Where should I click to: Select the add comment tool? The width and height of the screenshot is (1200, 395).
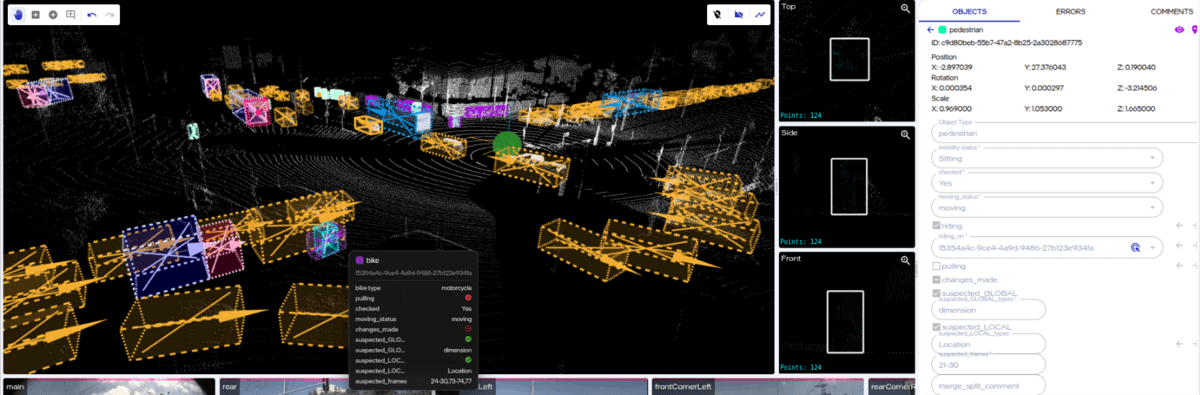(70, 15)
